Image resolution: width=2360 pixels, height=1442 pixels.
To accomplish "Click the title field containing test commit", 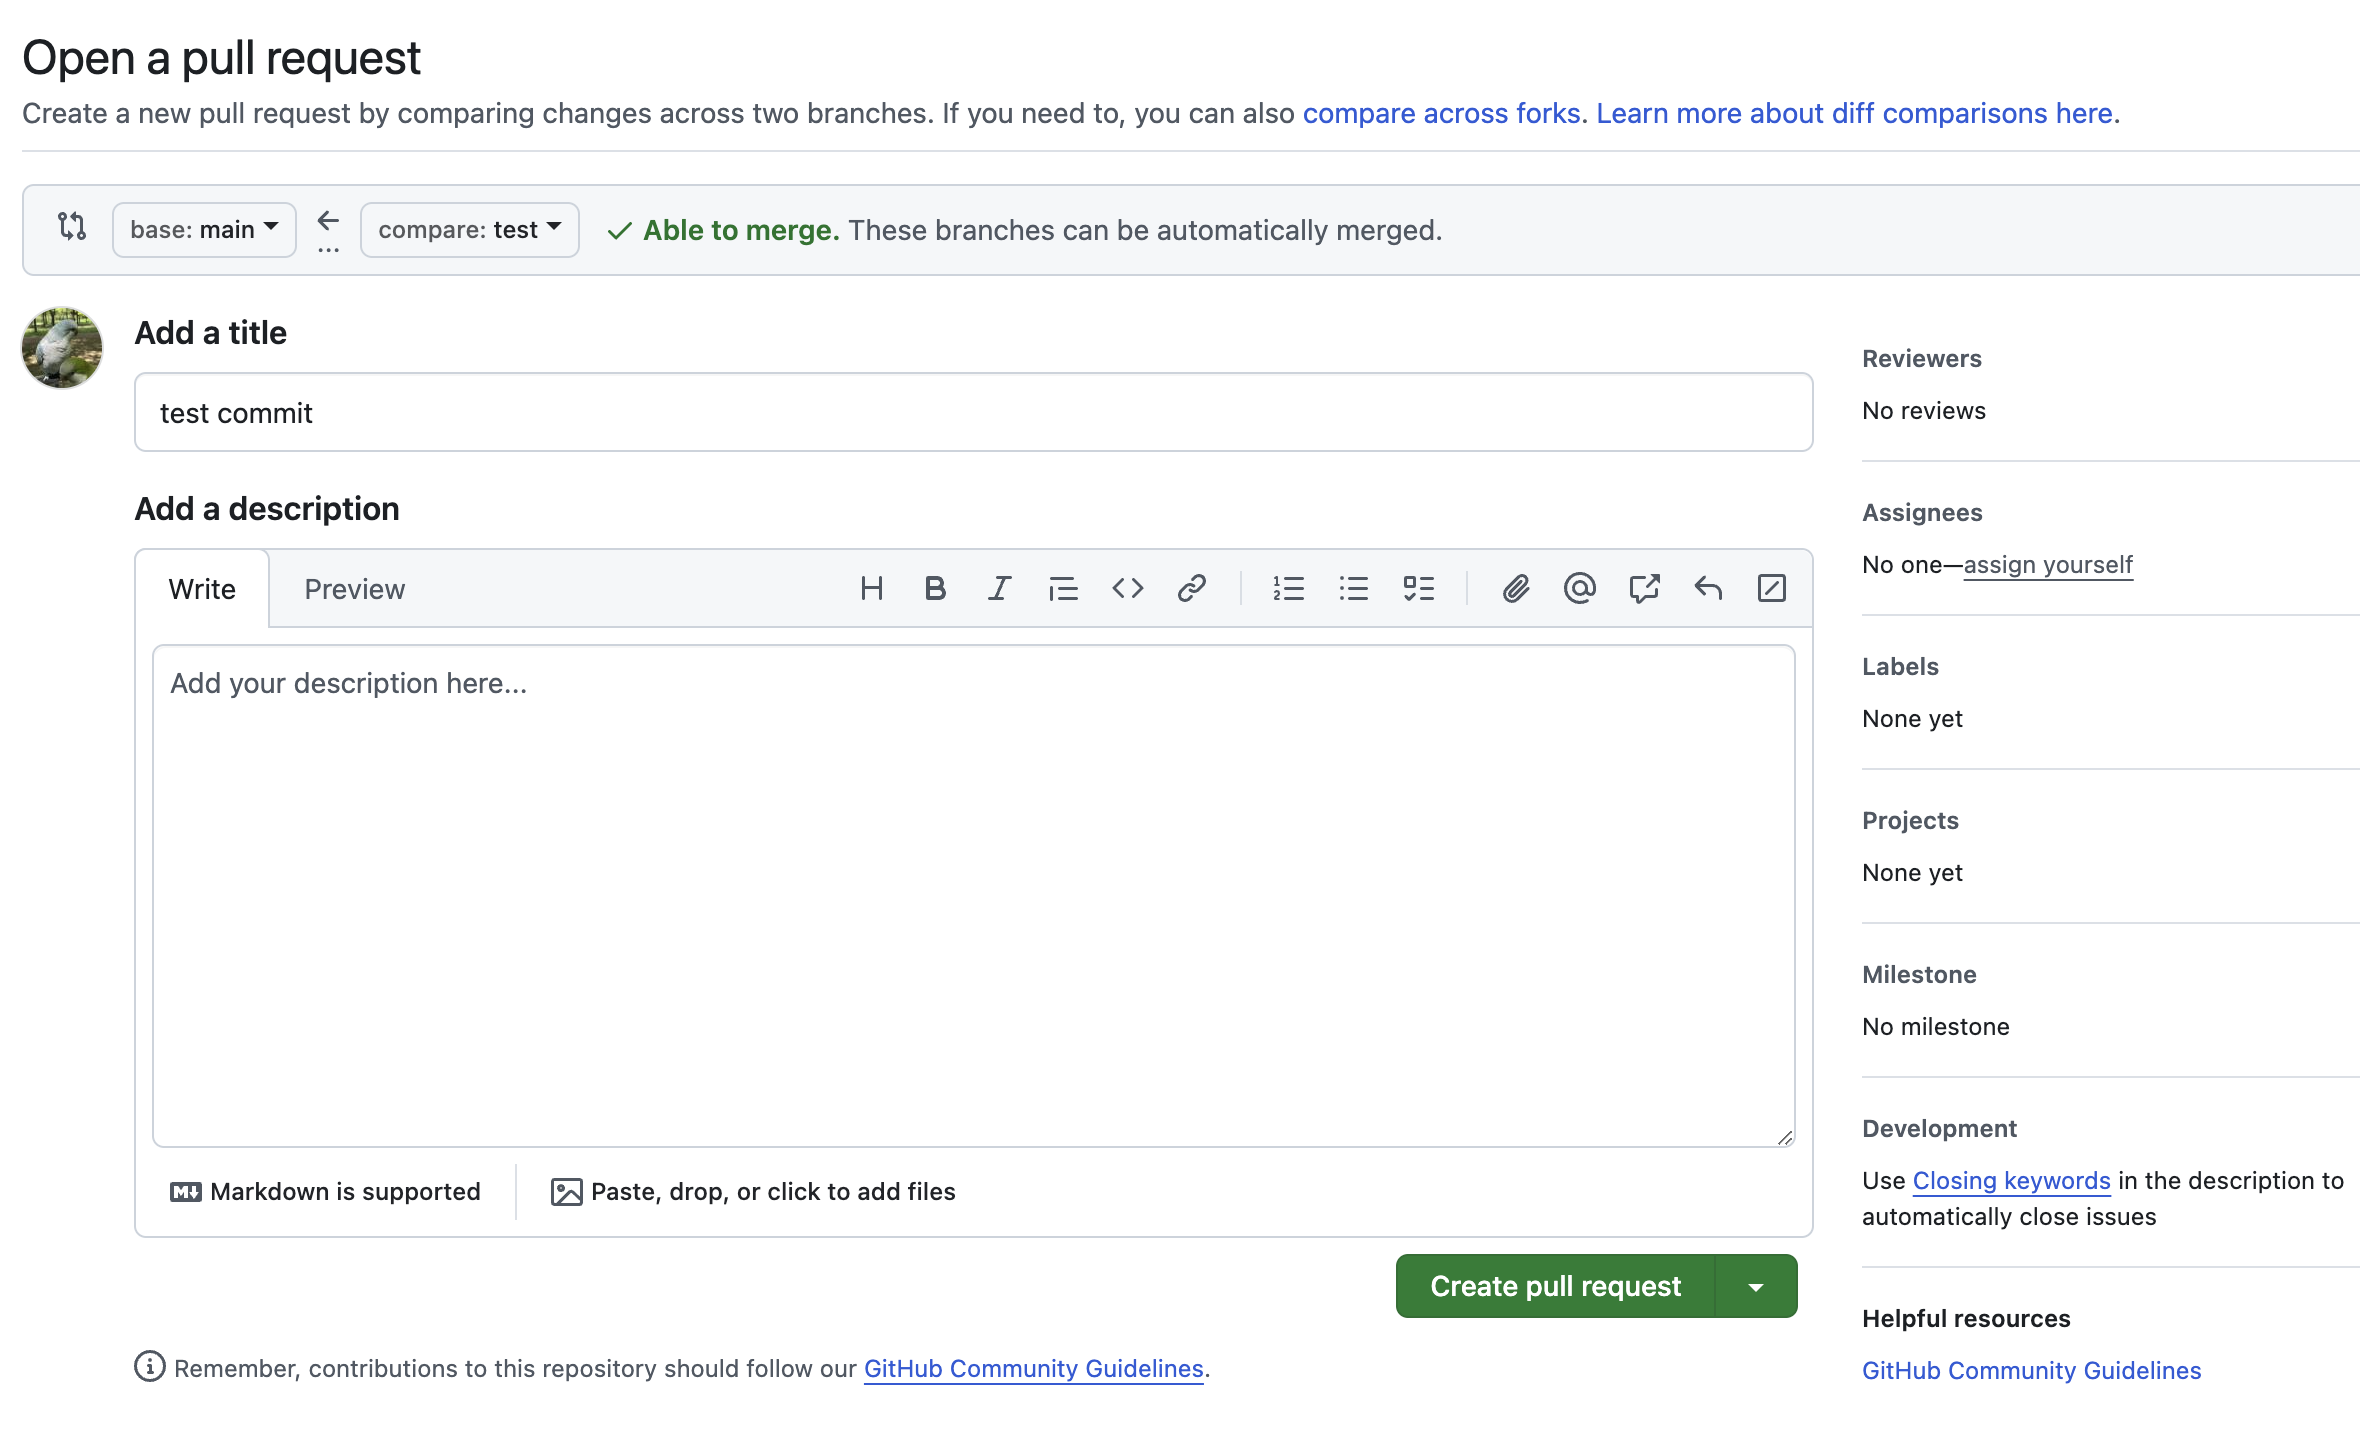I will click(974, 412).
